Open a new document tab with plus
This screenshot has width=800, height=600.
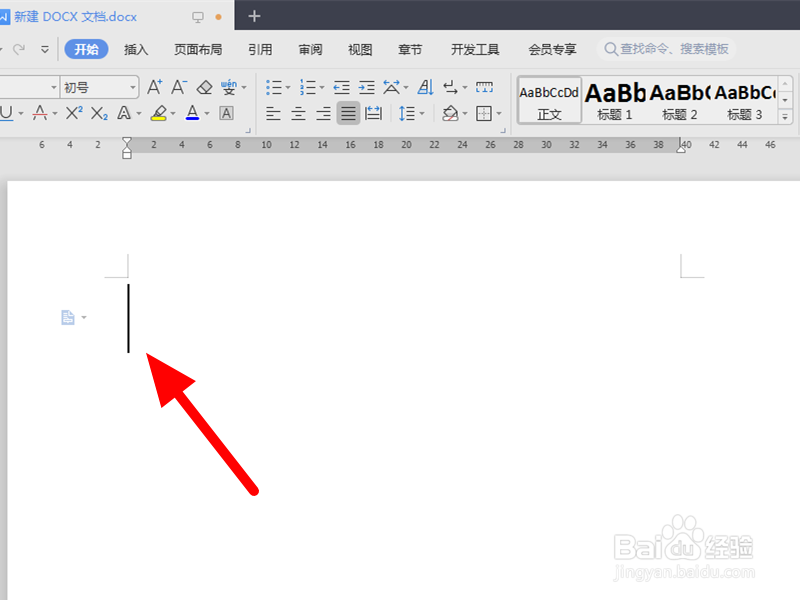pyautogui.click(x=254, y=16)
